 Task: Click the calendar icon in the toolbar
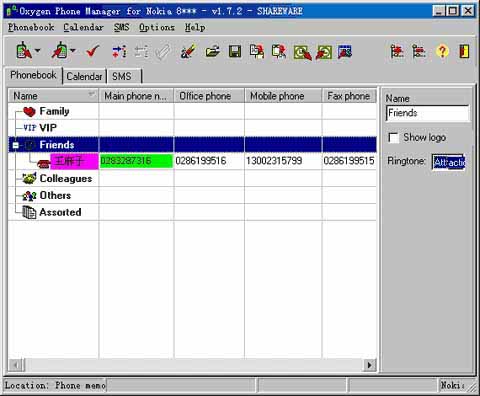pos(345,52)
